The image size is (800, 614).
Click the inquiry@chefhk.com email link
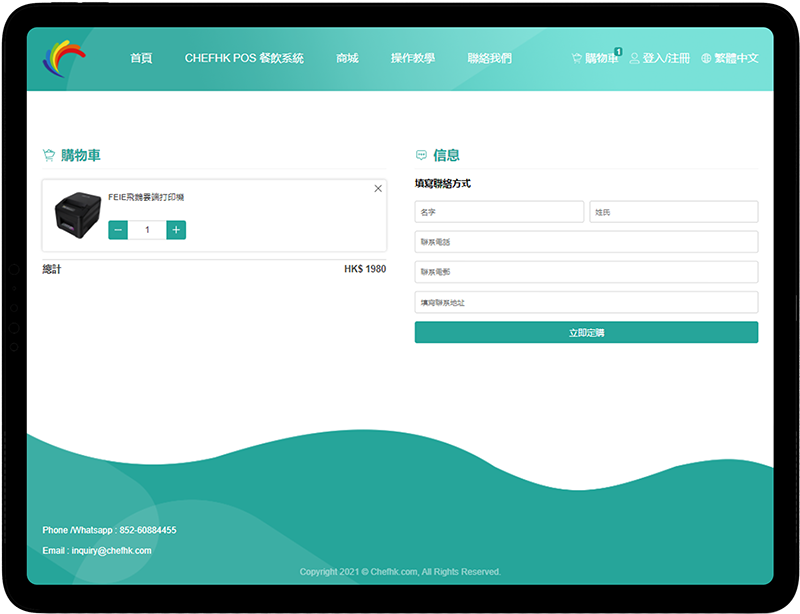tap(111, 551)
